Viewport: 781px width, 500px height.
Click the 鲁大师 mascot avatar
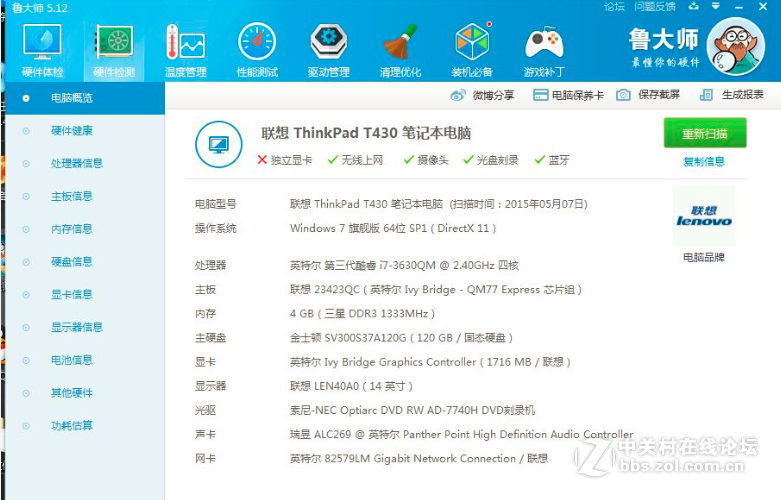(x=736, y=46)
